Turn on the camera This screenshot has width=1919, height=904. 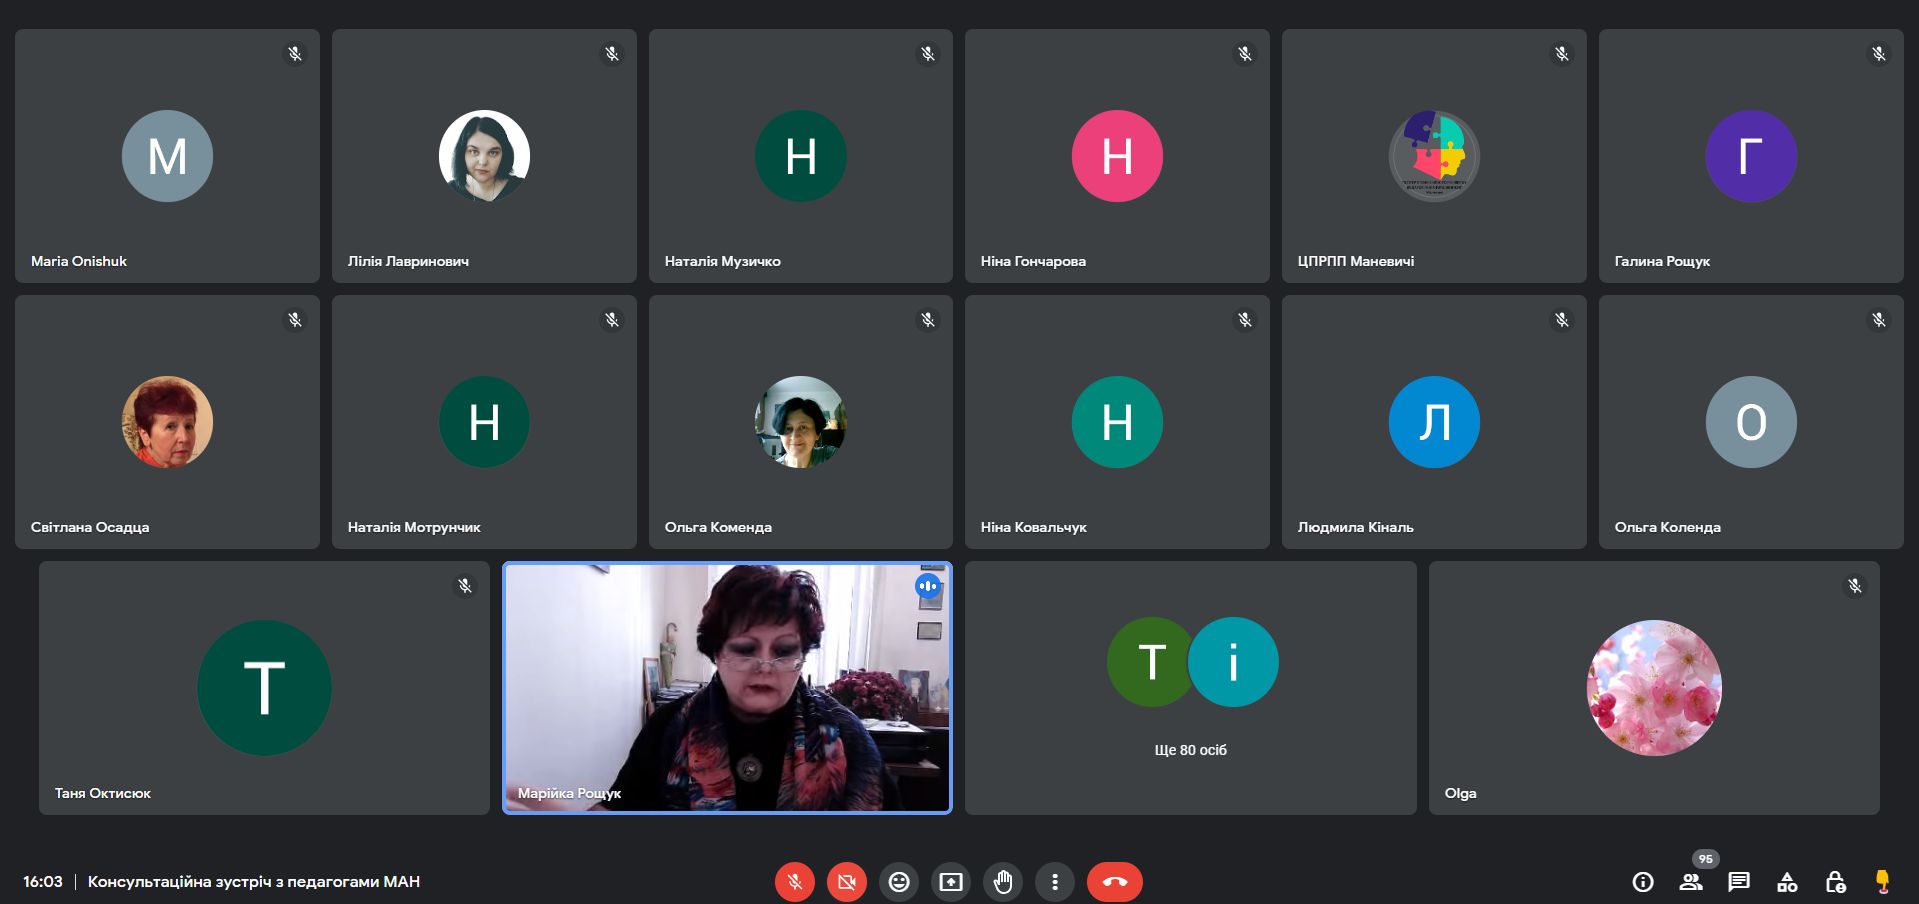tap(846, 882)
